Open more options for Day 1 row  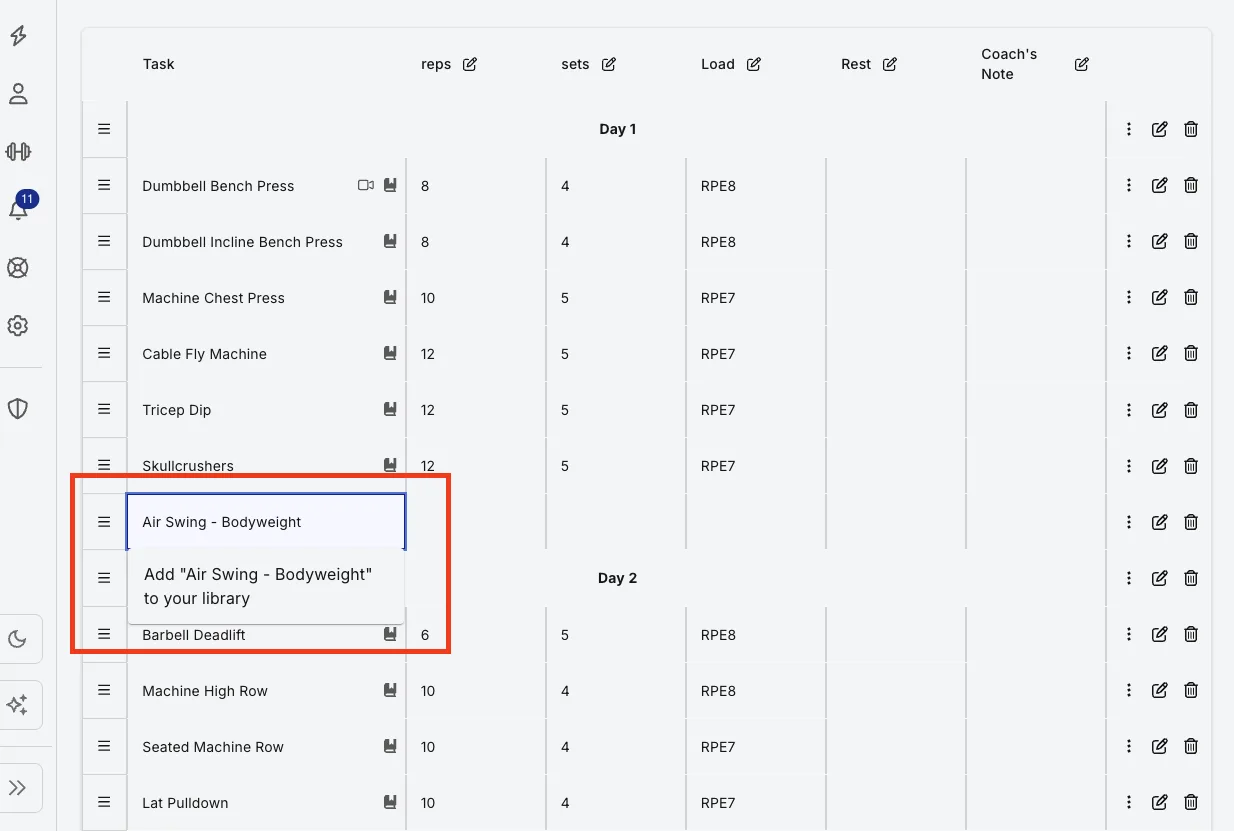click(x=1129, y=129)
